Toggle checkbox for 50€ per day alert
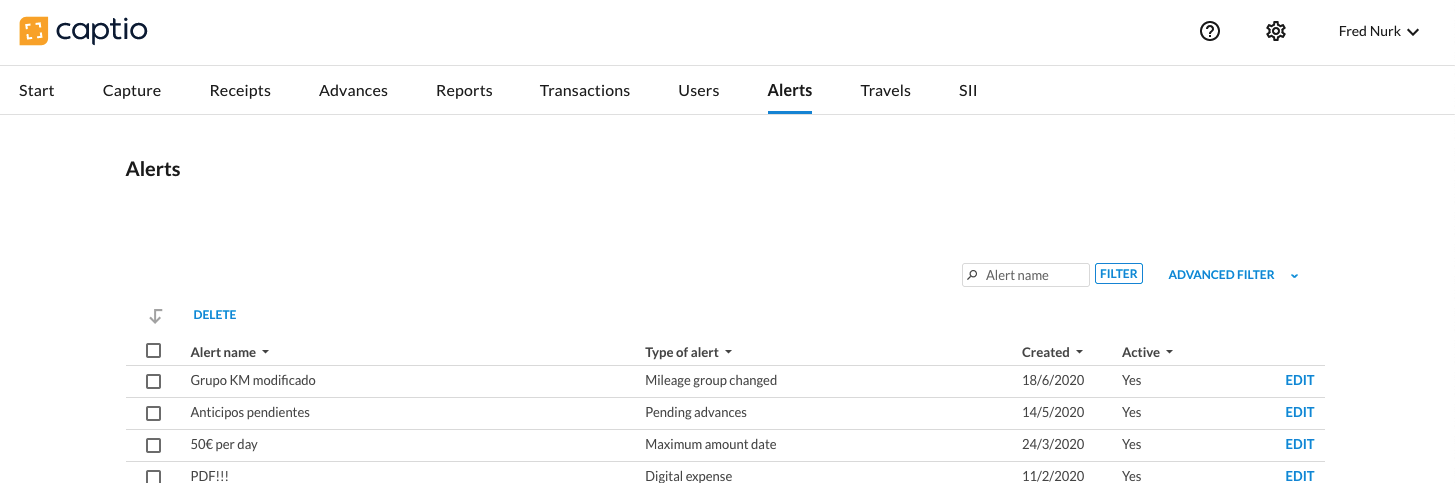Screen dimensions: 1455x483 point(153,445)
